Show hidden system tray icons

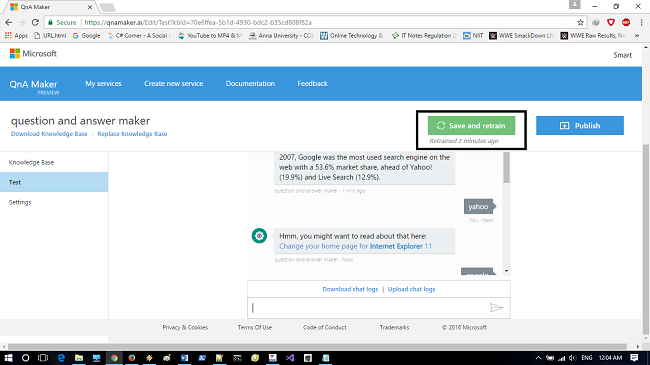click(x=538, y=358)
